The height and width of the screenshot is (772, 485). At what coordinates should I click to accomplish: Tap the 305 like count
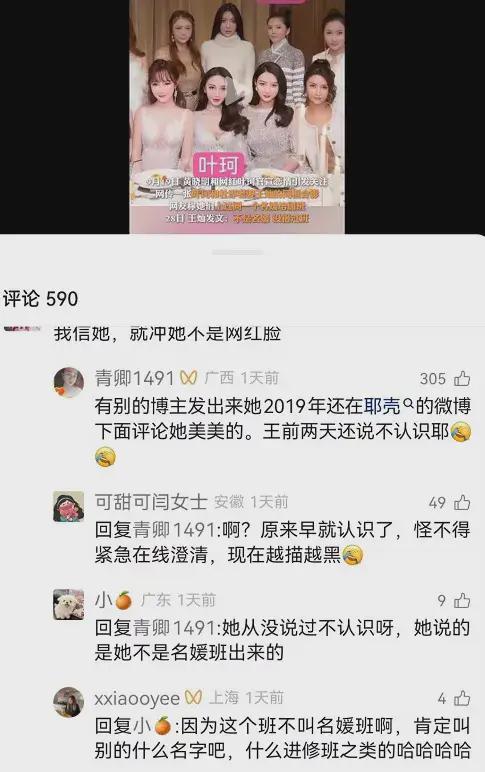click(x=433, y=379)
